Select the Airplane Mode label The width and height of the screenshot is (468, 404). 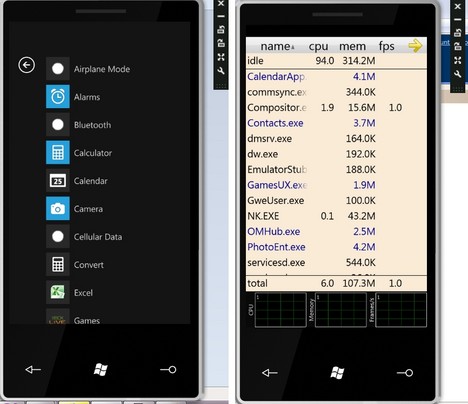point(102,69)
